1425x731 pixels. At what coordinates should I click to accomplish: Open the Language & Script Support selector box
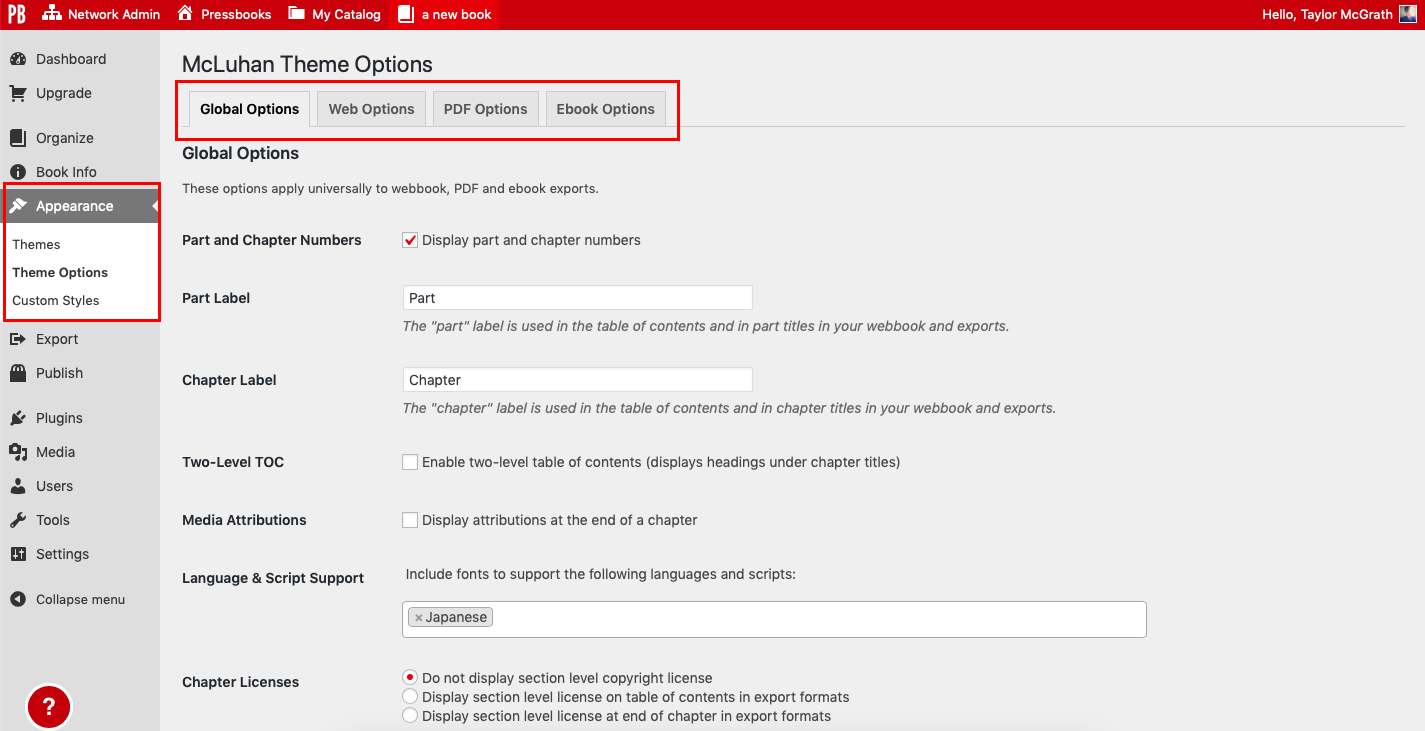774,619
